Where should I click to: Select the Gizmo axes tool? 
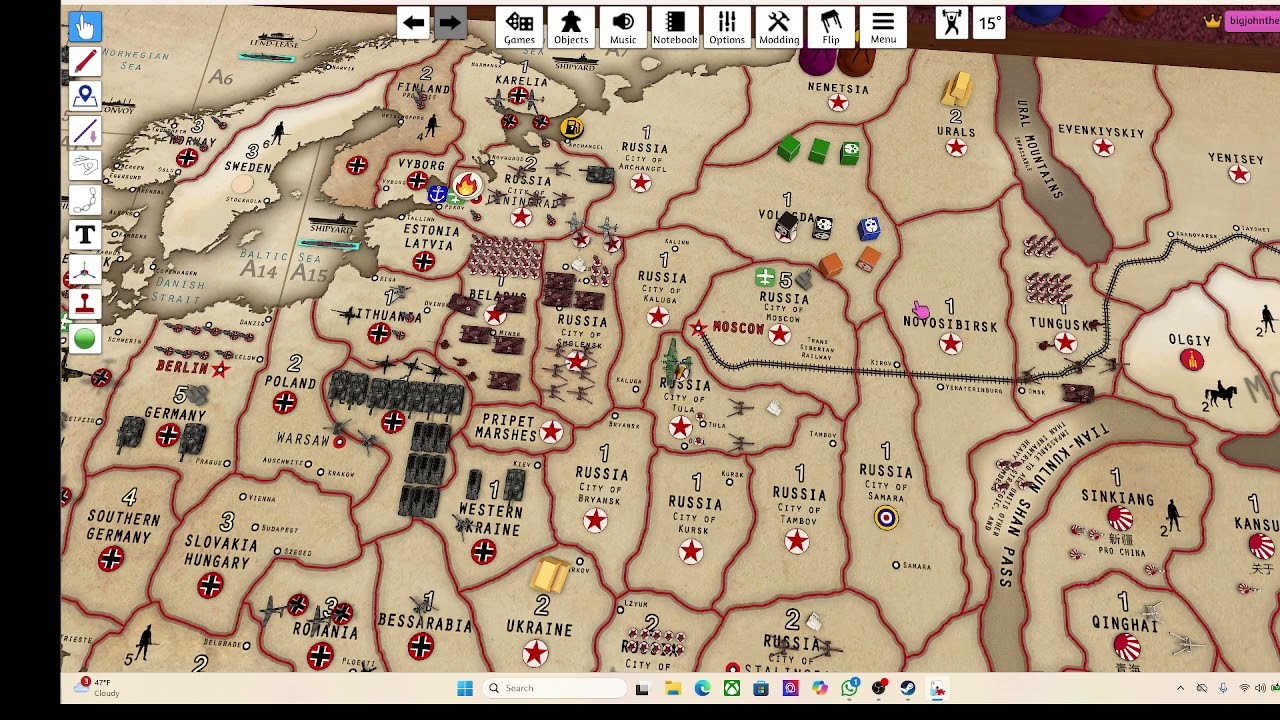pos(85,270)
